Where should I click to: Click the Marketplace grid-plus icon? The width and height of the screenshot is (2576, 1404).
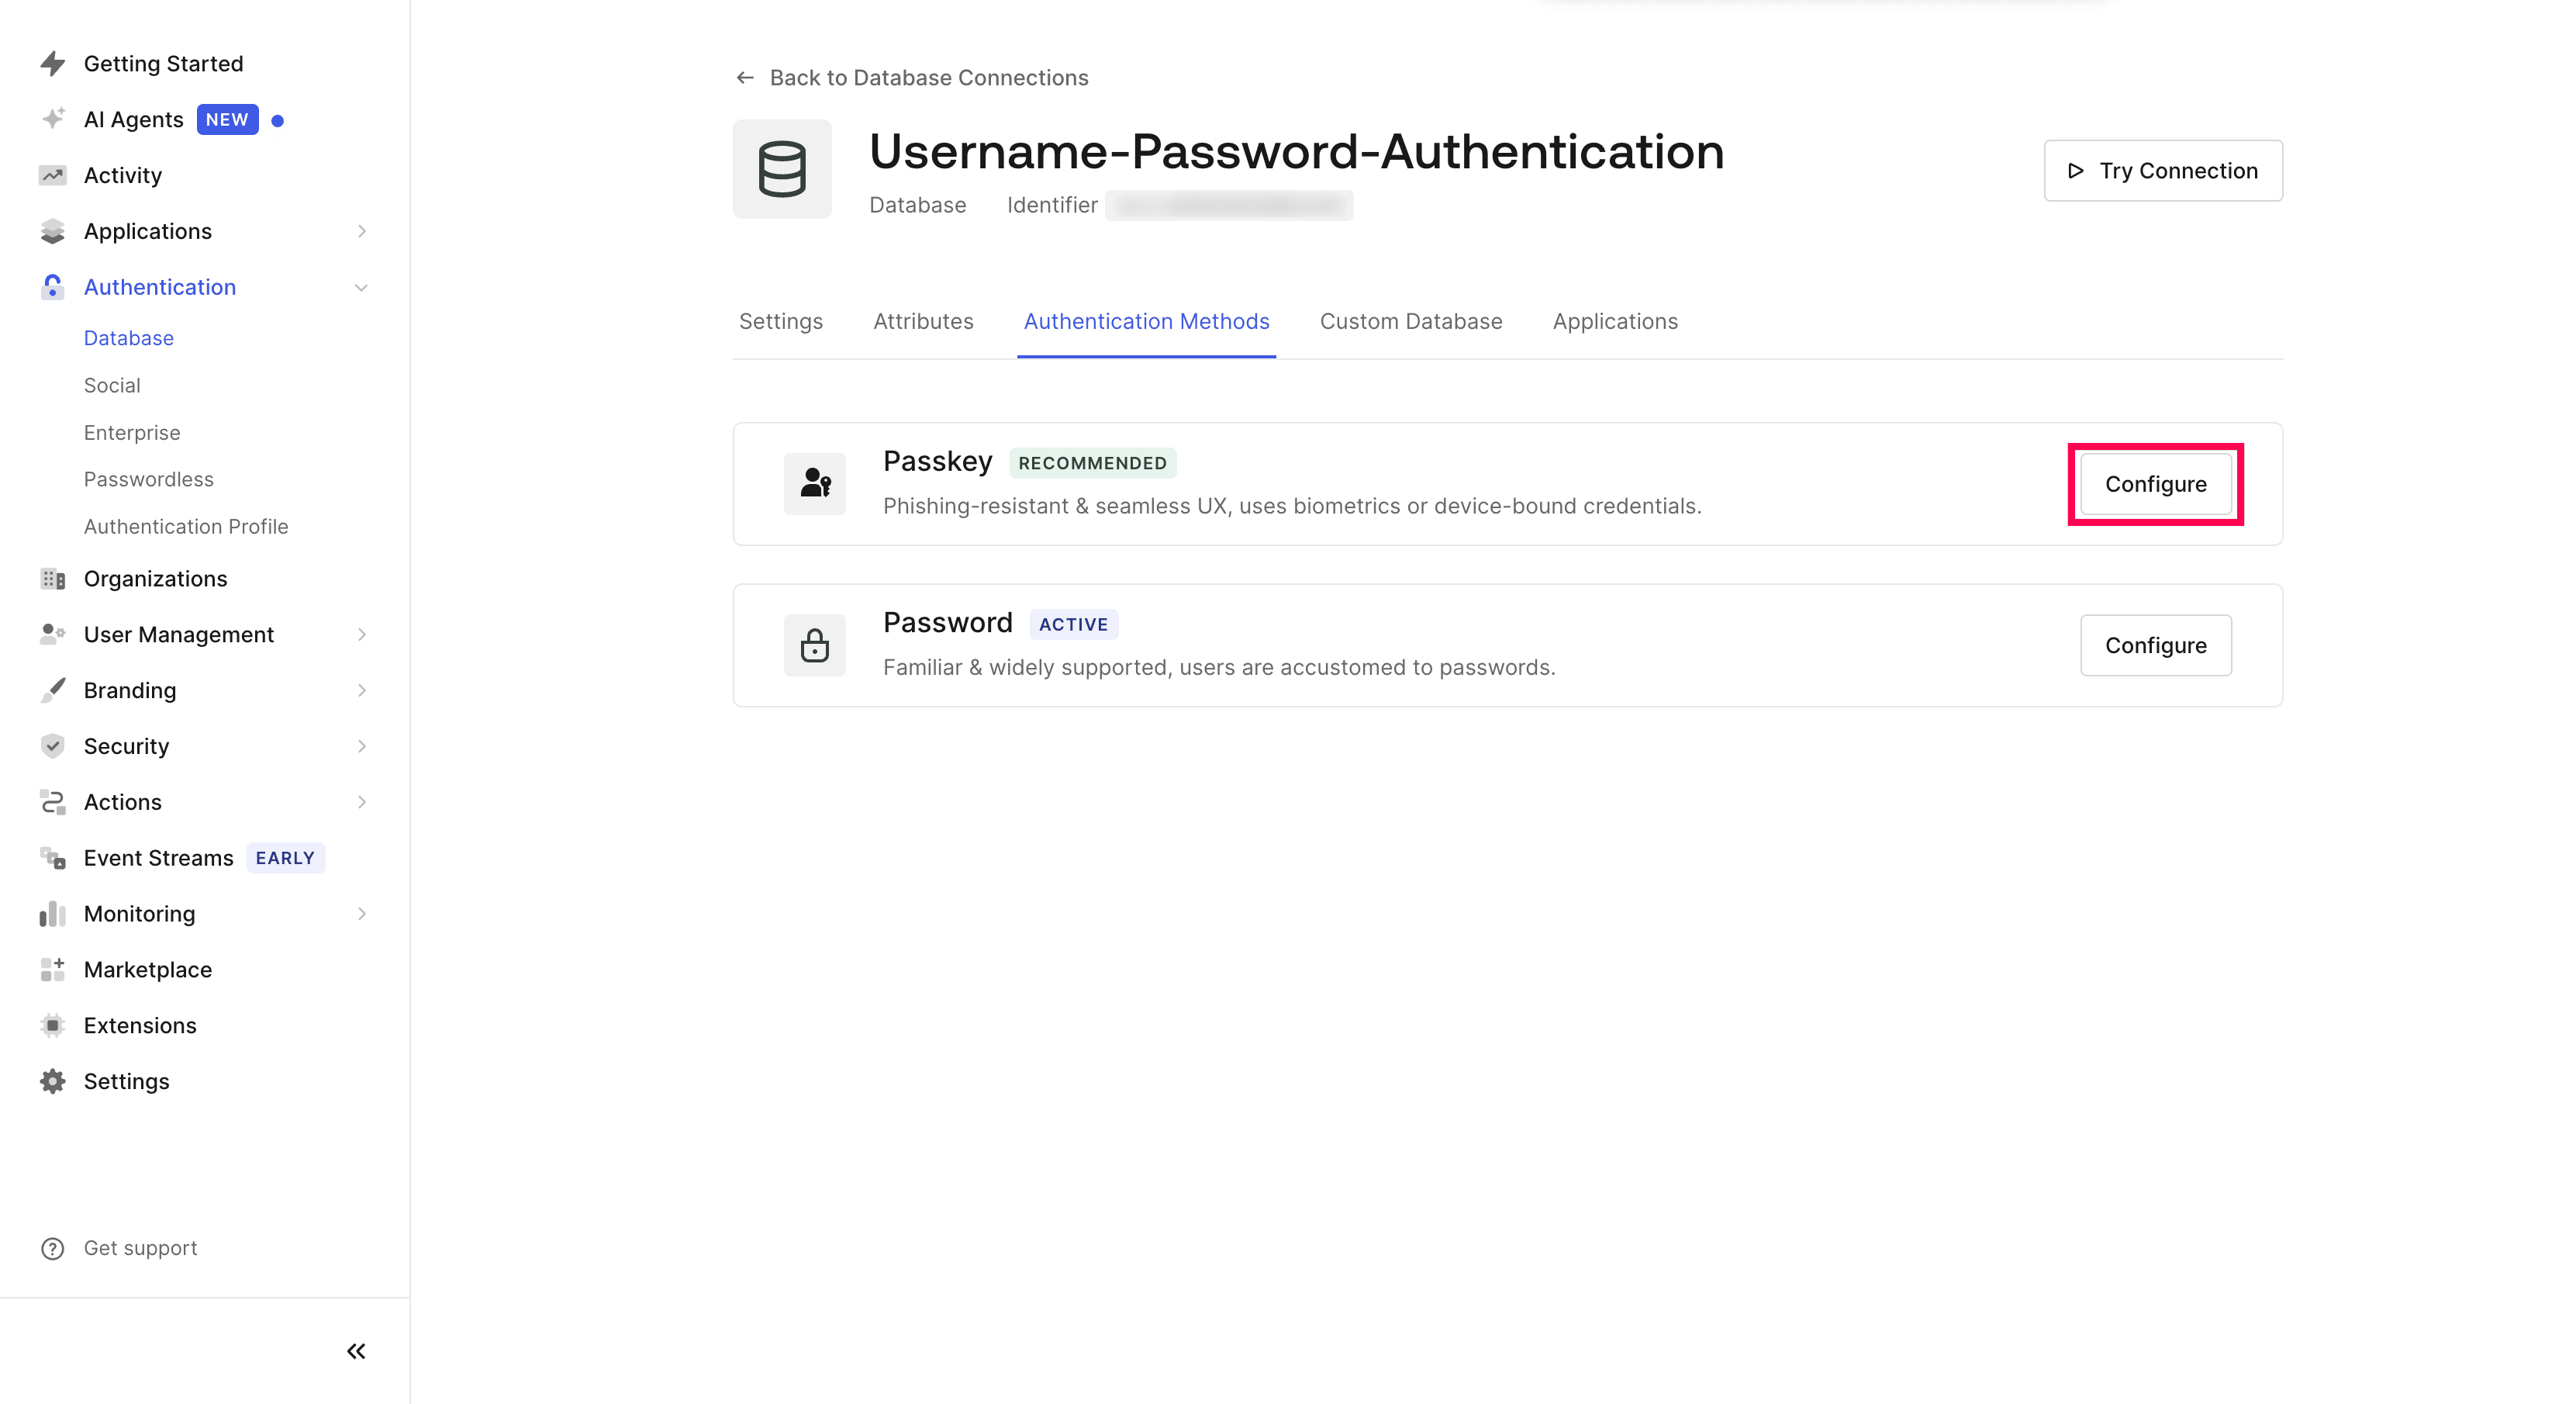[x=53, y=969]
